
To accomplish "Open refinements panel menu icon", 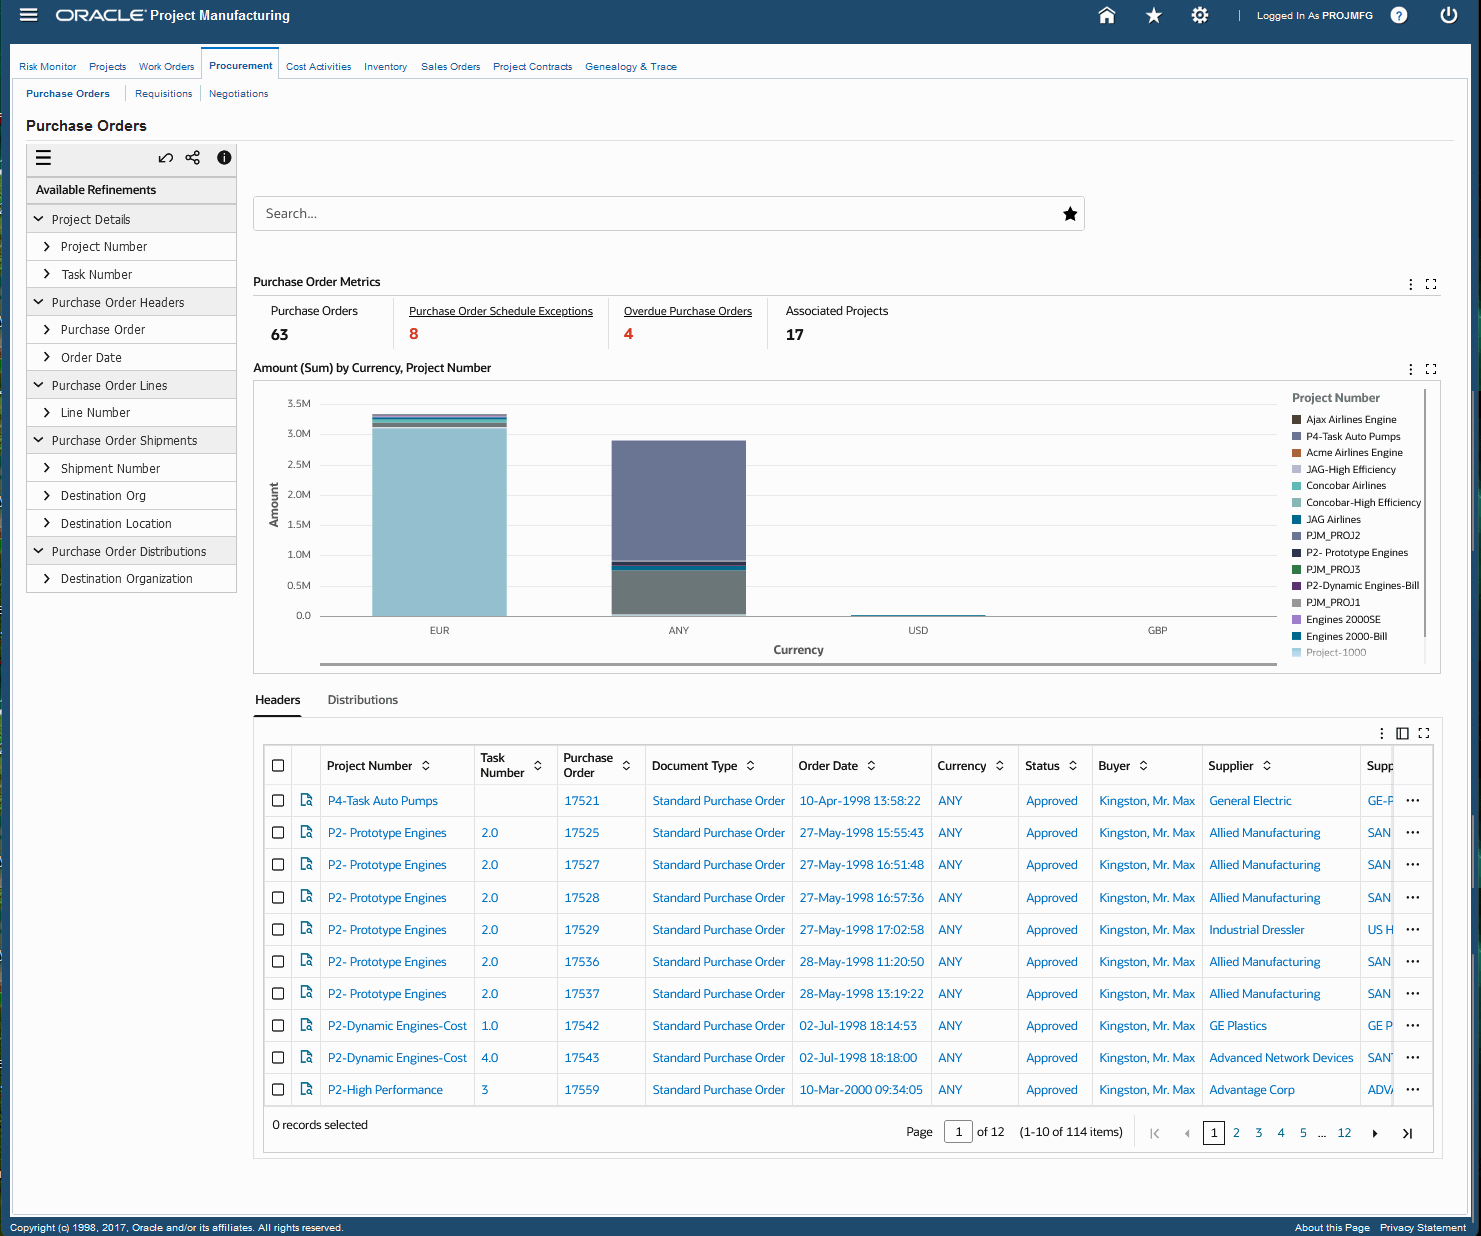I will (43, 157).
